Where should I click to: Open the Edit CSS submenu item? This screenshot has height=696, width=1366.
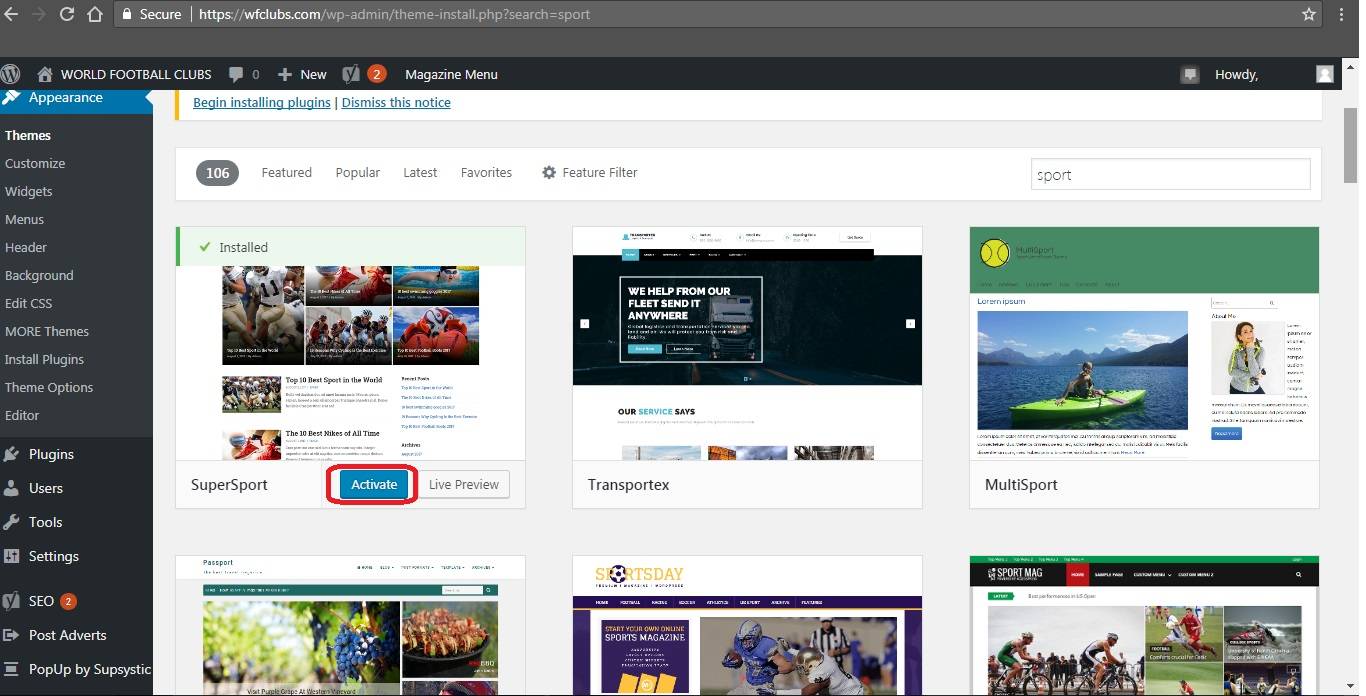tap(29, 303)
